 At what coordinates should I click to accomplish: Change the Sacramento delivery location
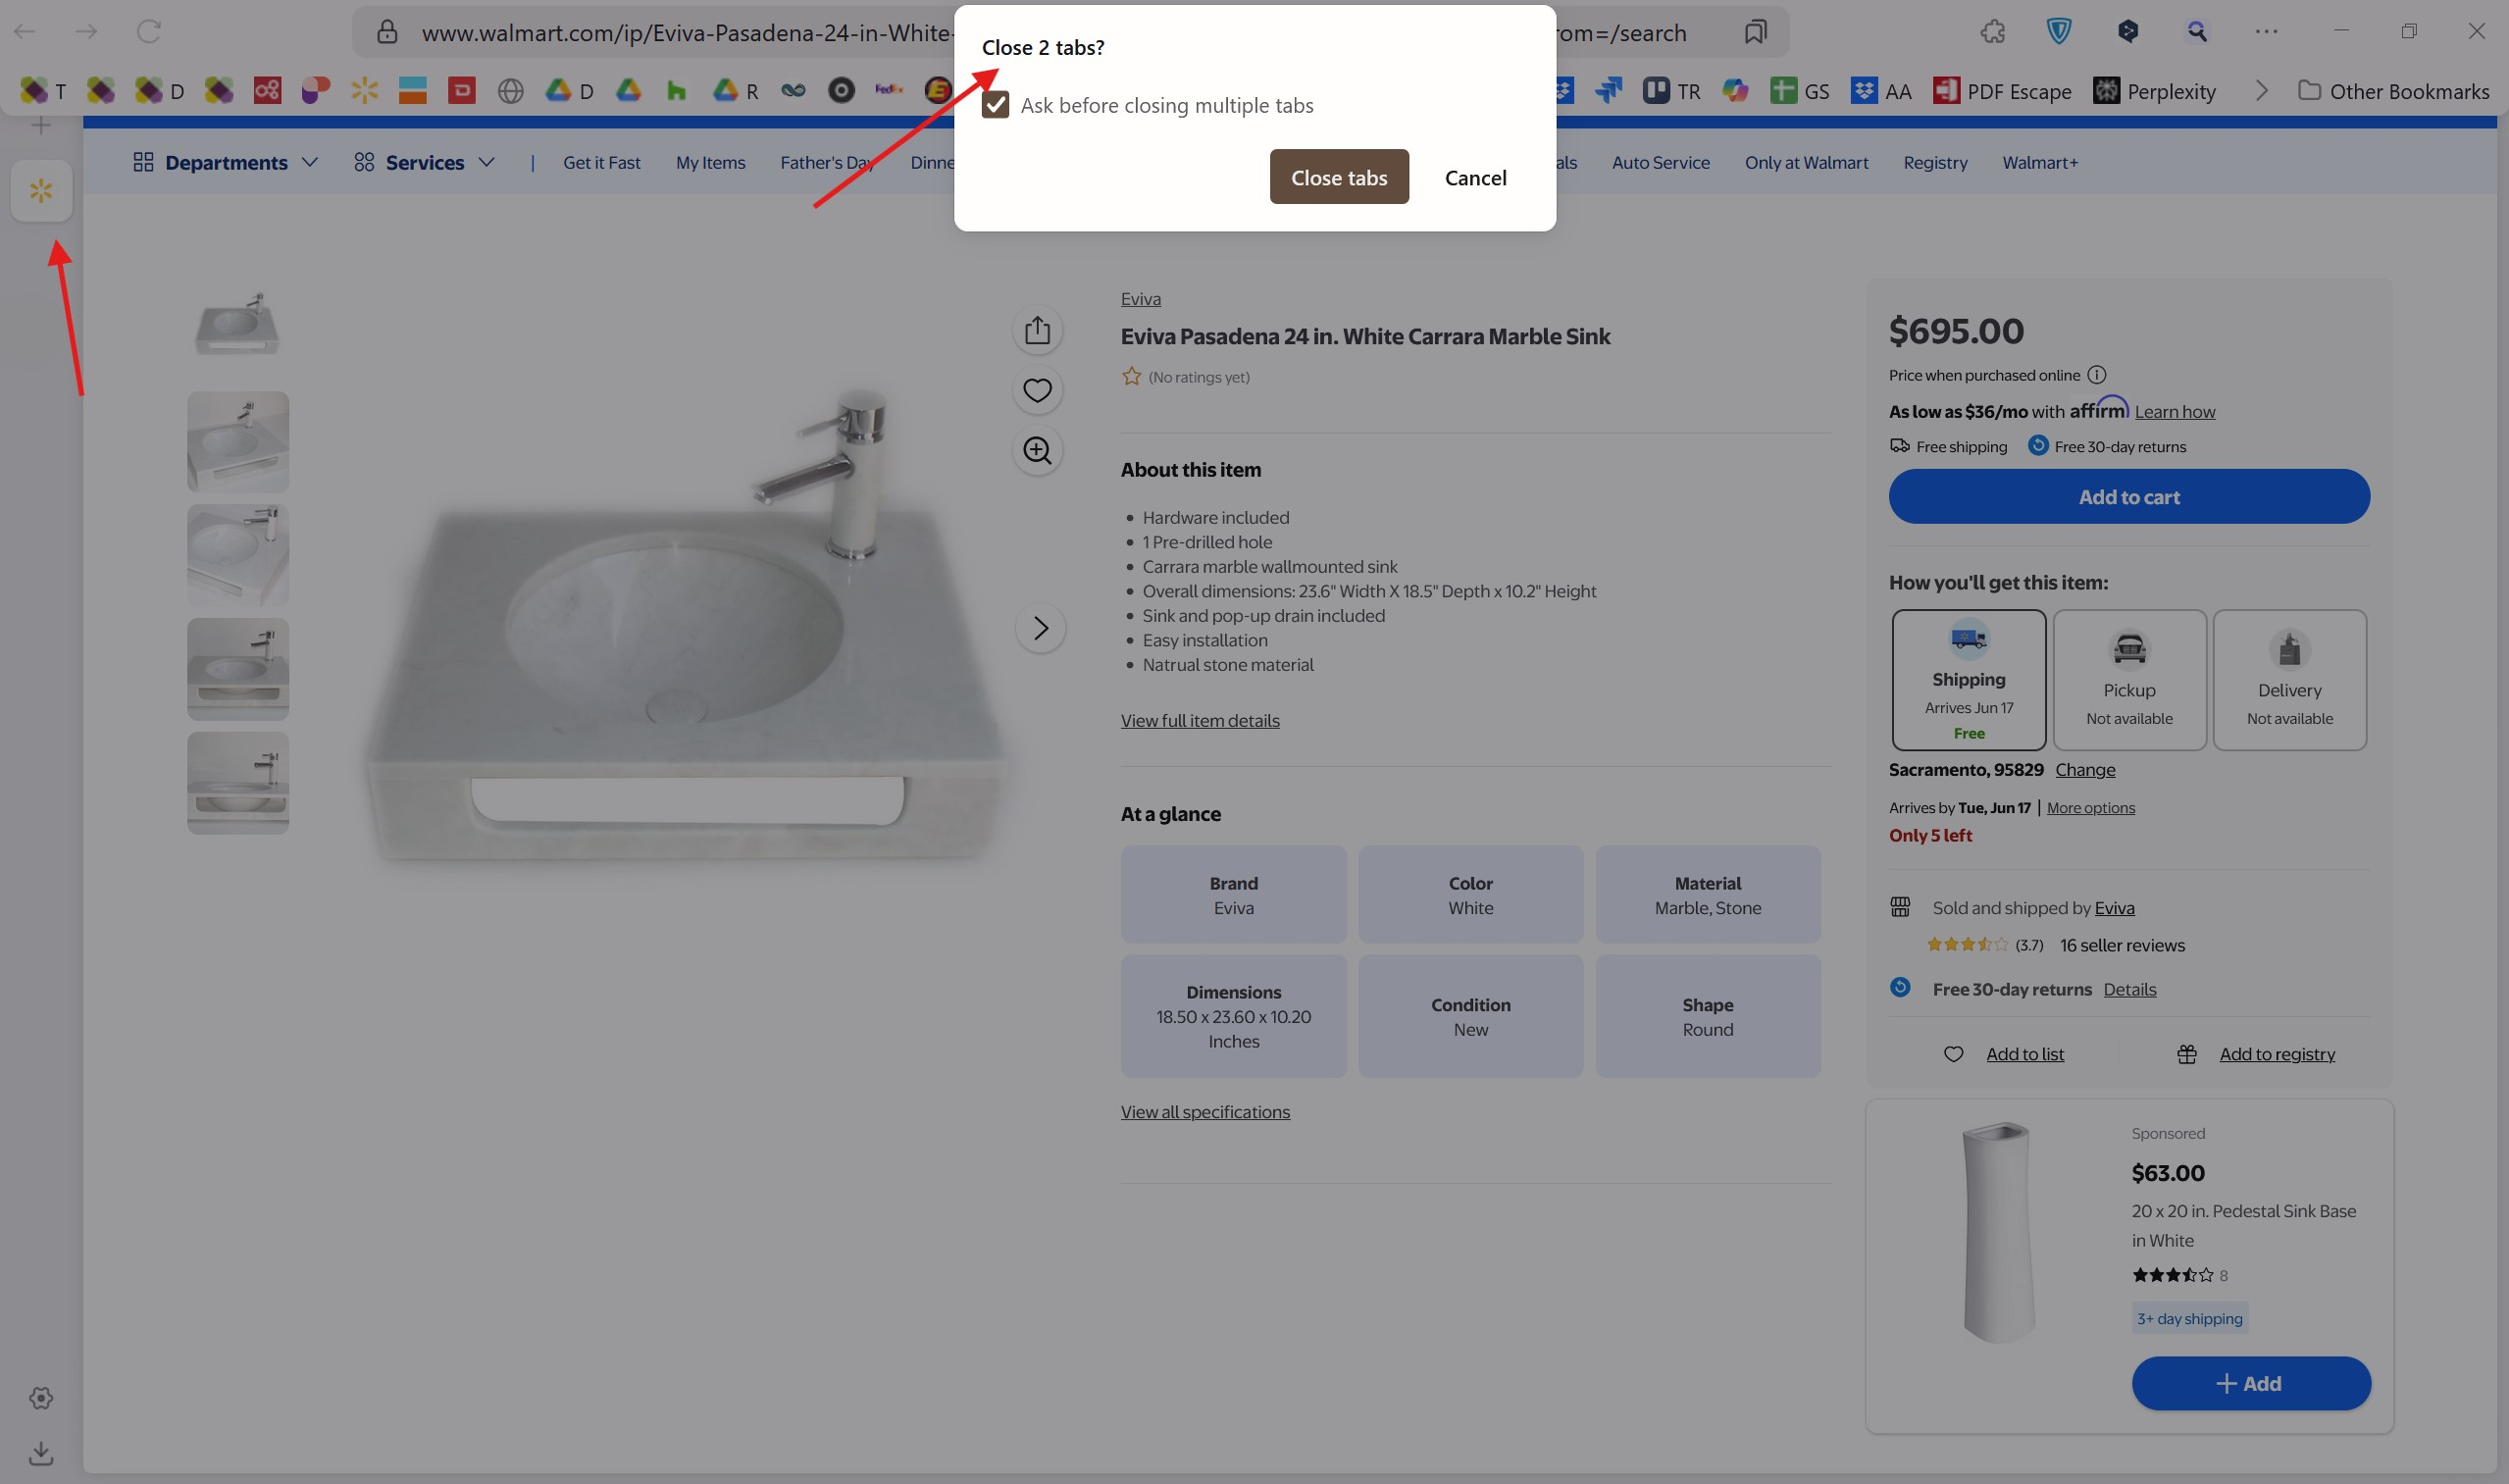click(x=2084, y=769)
